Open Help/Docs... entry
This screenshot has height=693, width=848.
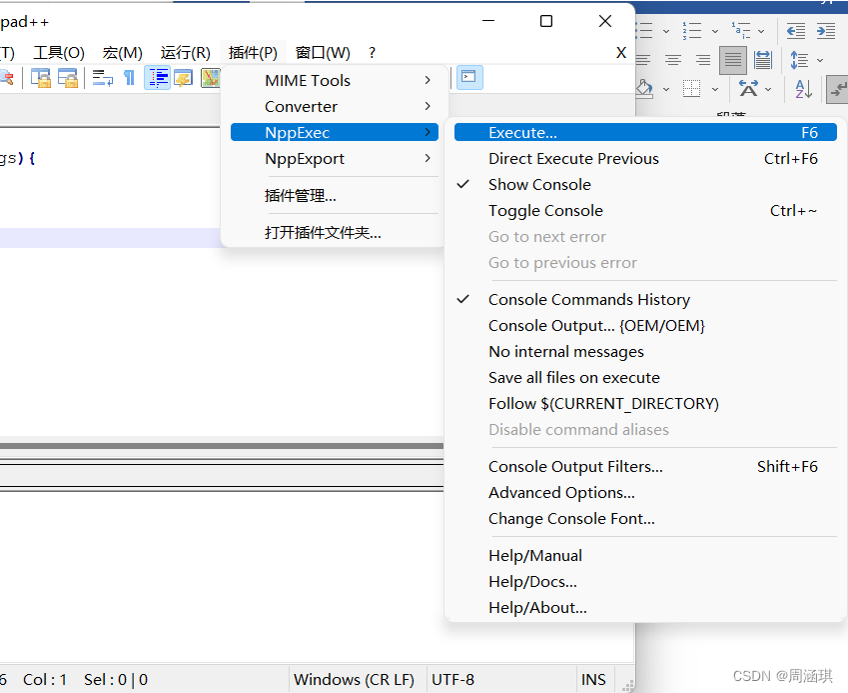(x=645, y=581)
